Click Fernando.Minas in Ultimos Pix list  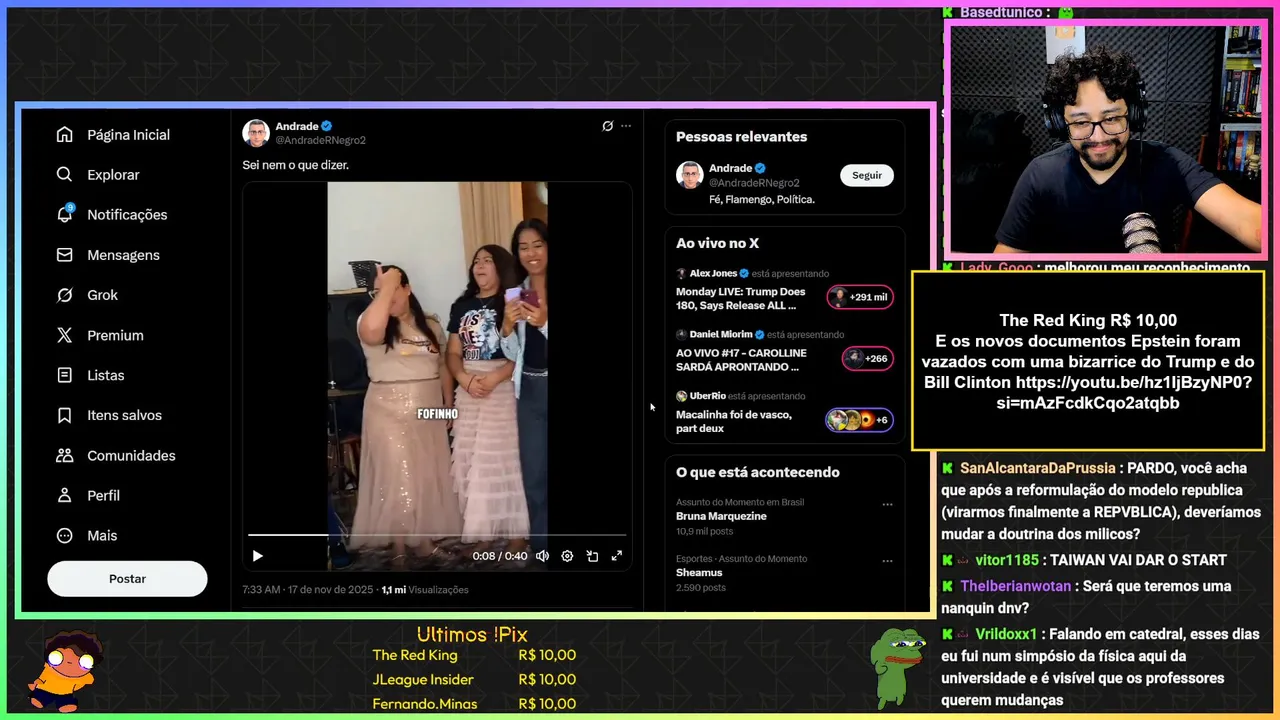(425, 704)
